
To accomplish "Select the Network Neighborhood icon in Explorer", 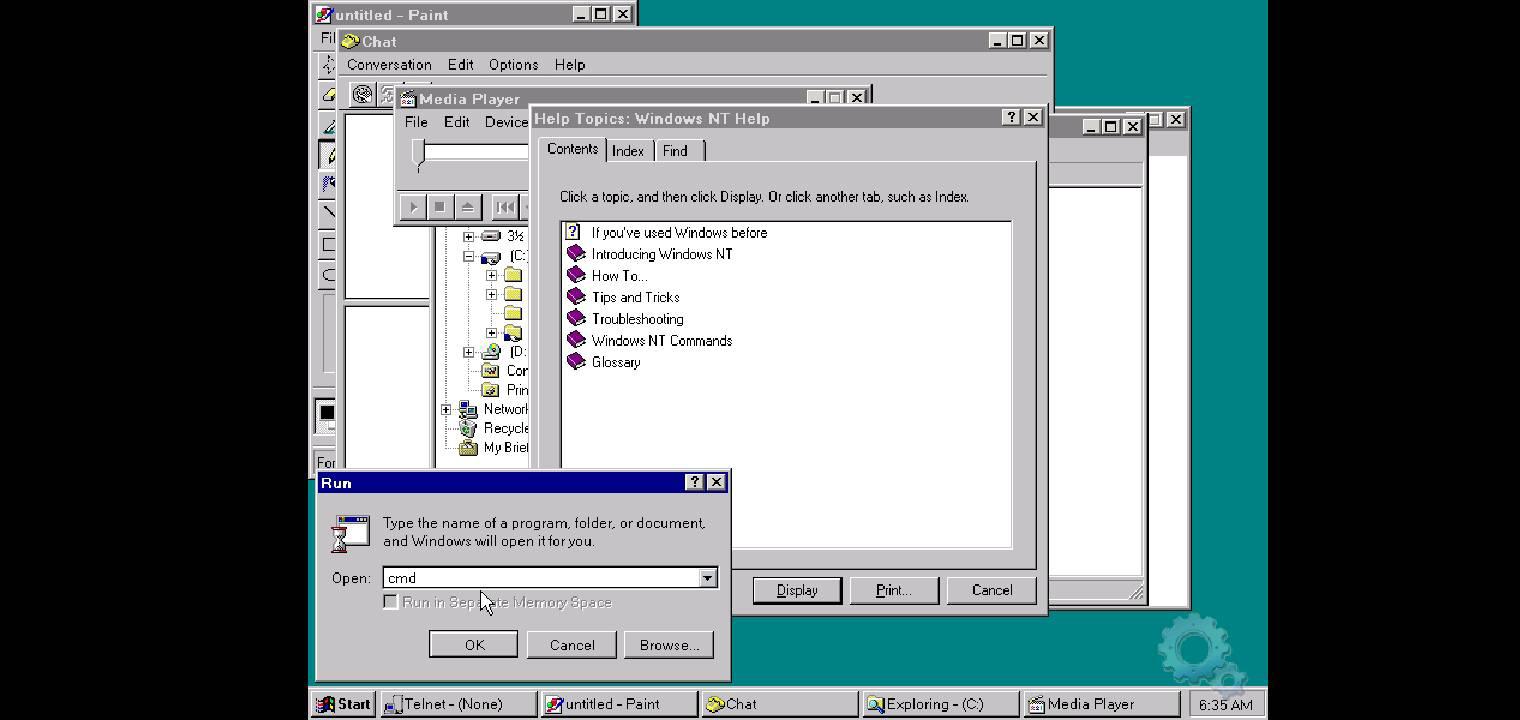I will click(468, 409).
